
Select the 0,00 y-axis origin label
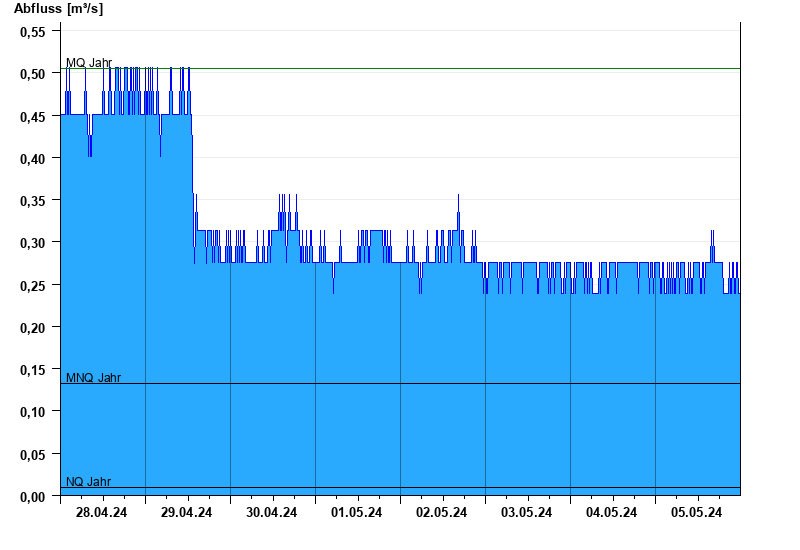click(34, 497)
